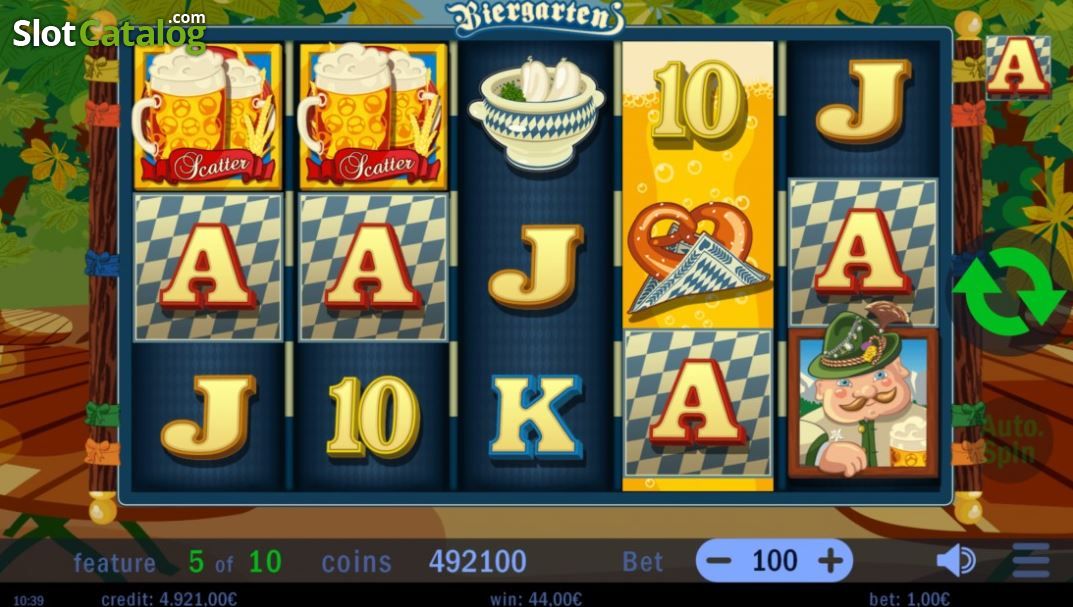This screenshot has height=607, width=1073.
Task: Click the coins amount 492100
Action: click(x=478, y=562)
